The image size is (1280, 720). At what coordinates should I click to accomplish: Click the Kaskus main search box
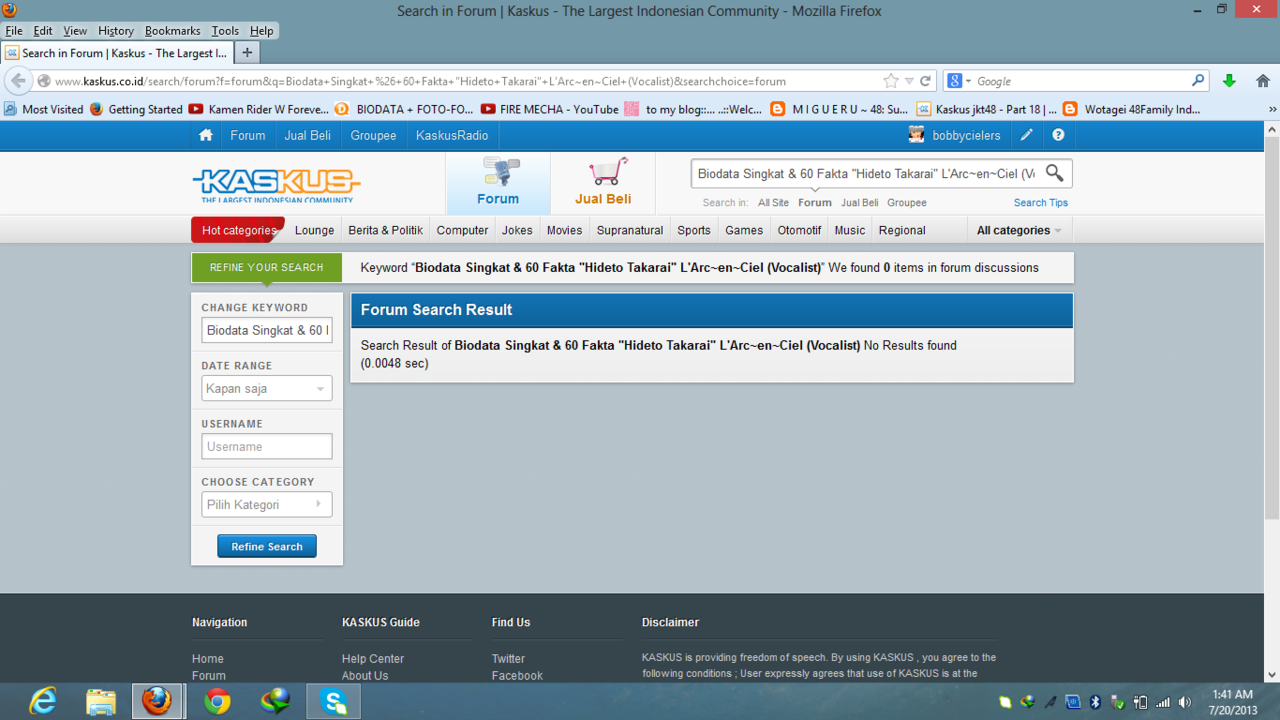click(x=866, y=173)
